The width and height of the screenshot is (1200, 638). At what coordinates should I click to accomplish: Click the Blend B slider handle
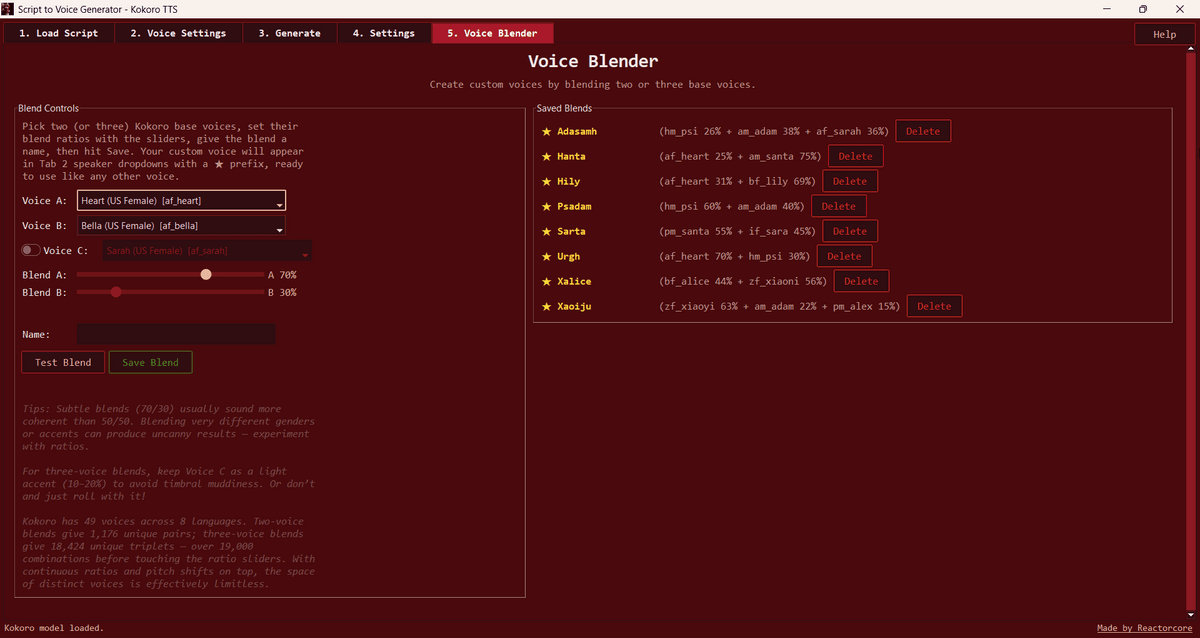pyautogui.click(x=116, y=292)
